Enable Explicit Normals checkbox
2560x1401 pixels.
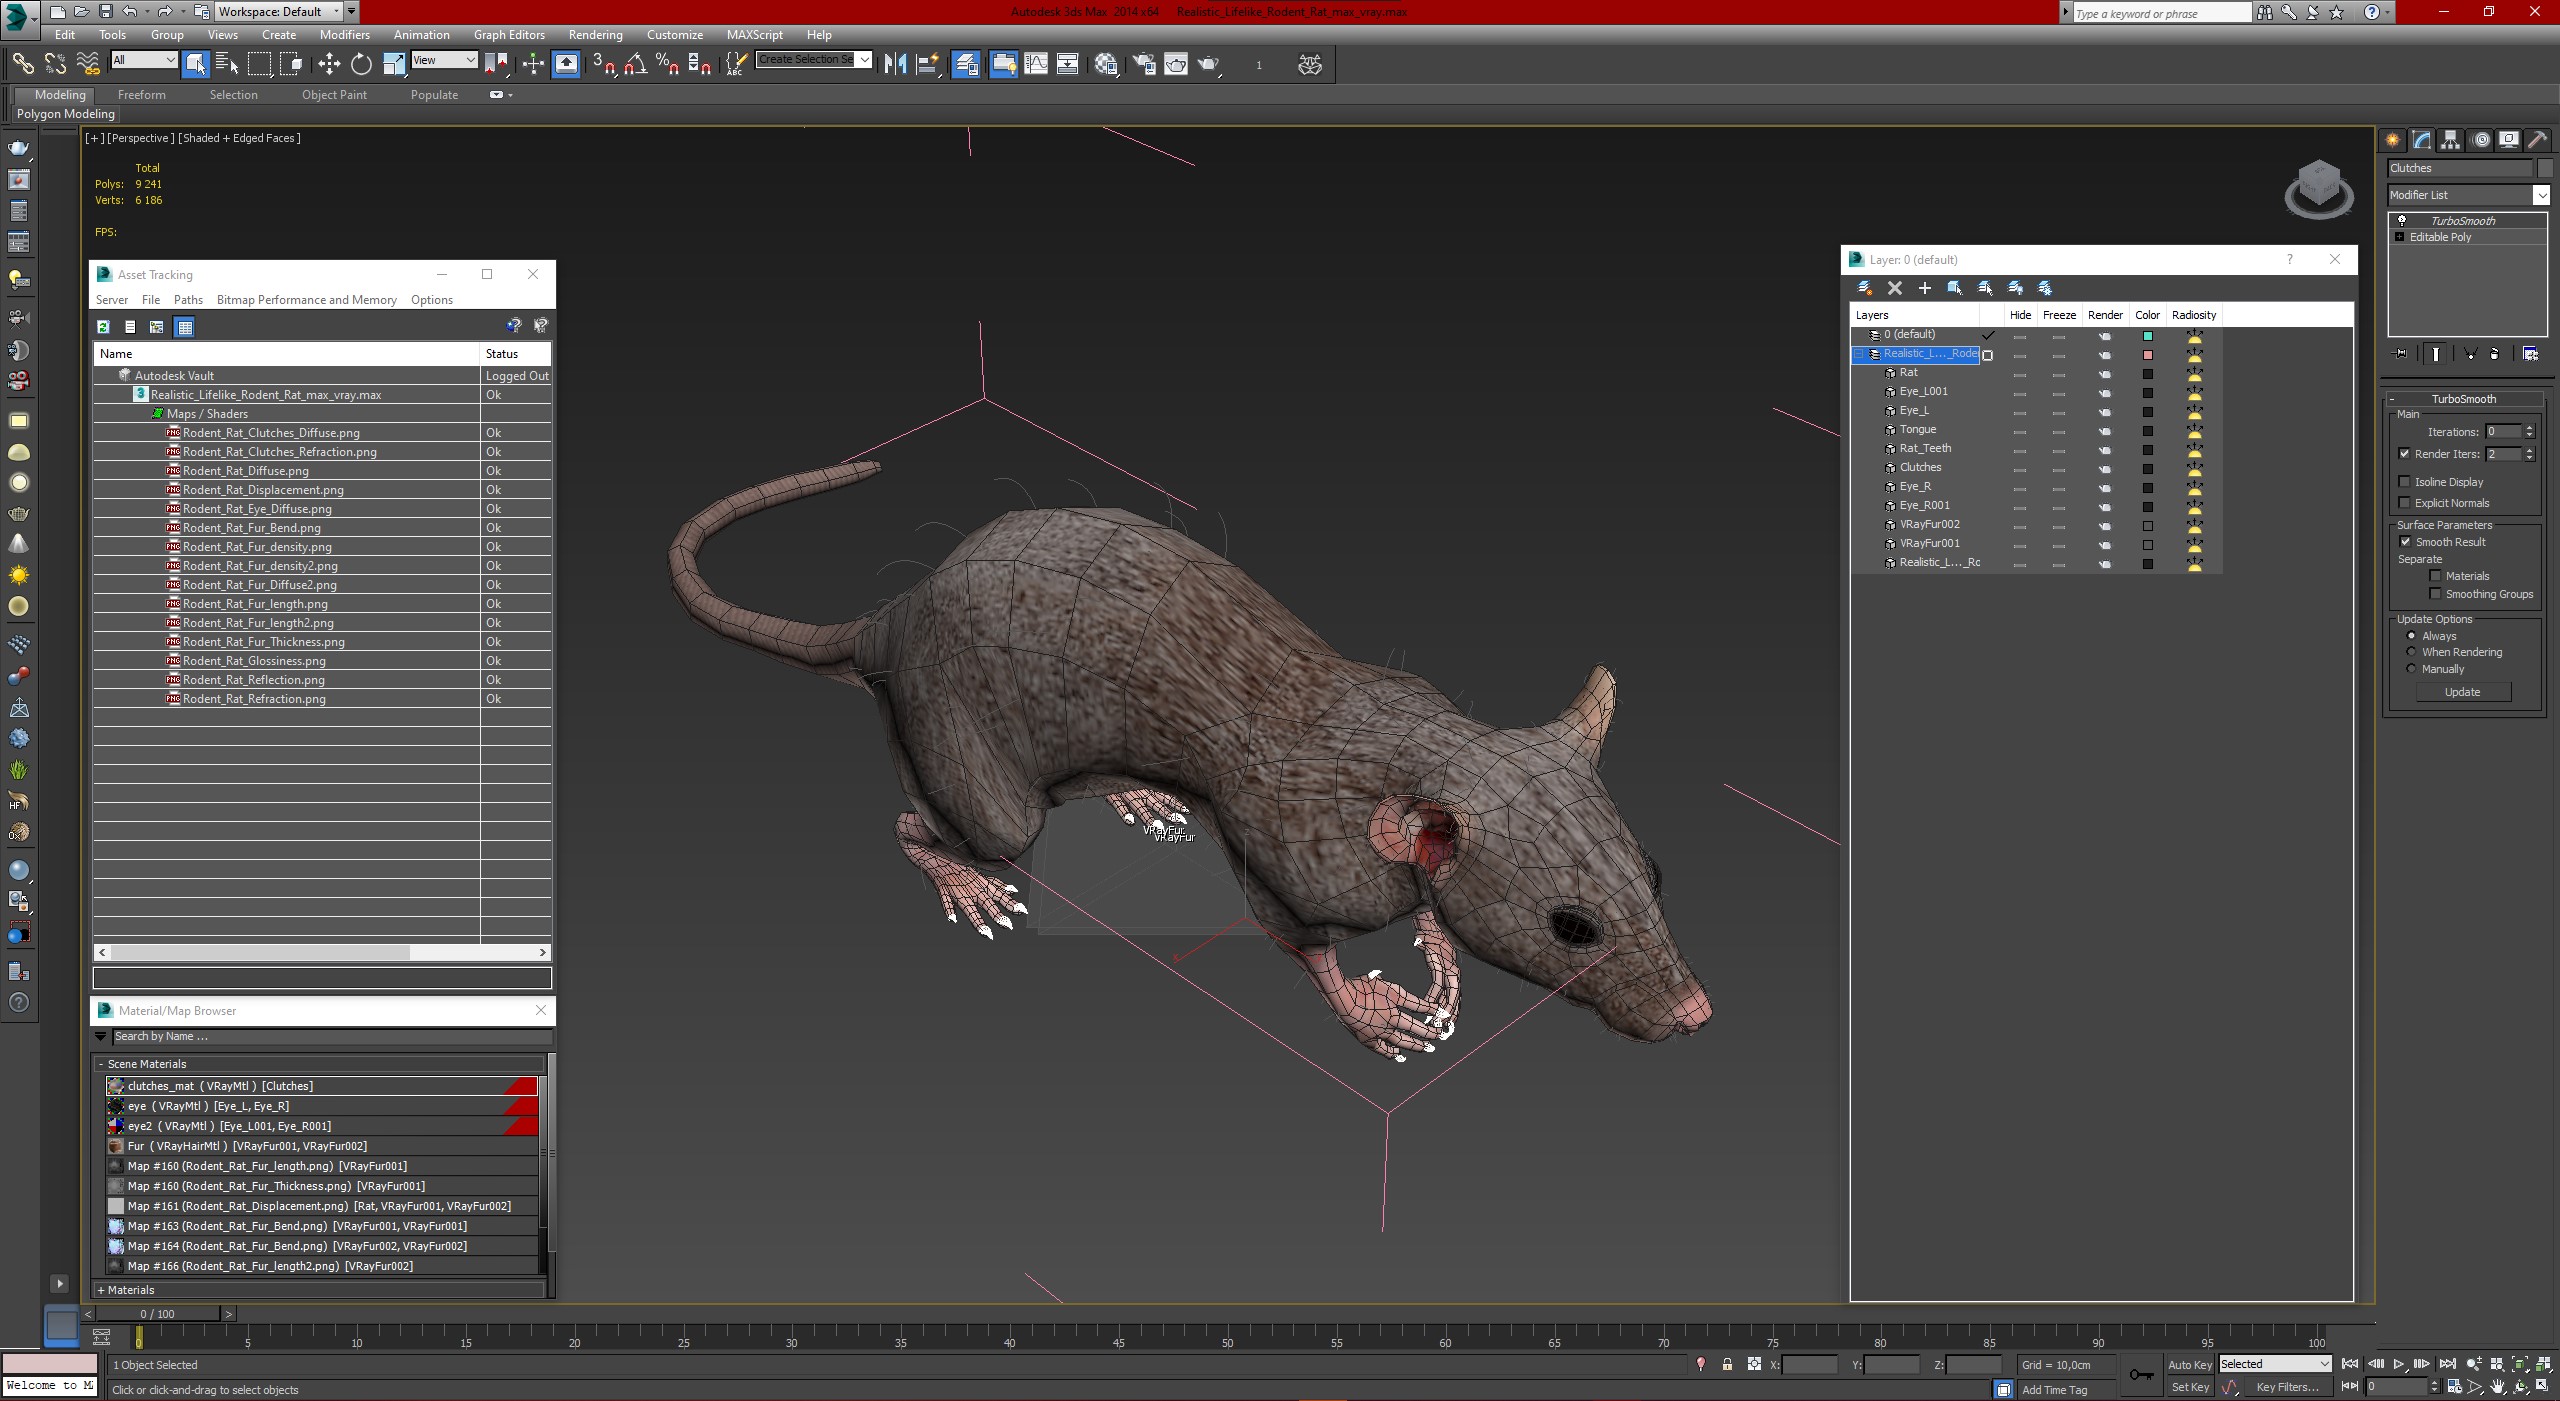2405,503
